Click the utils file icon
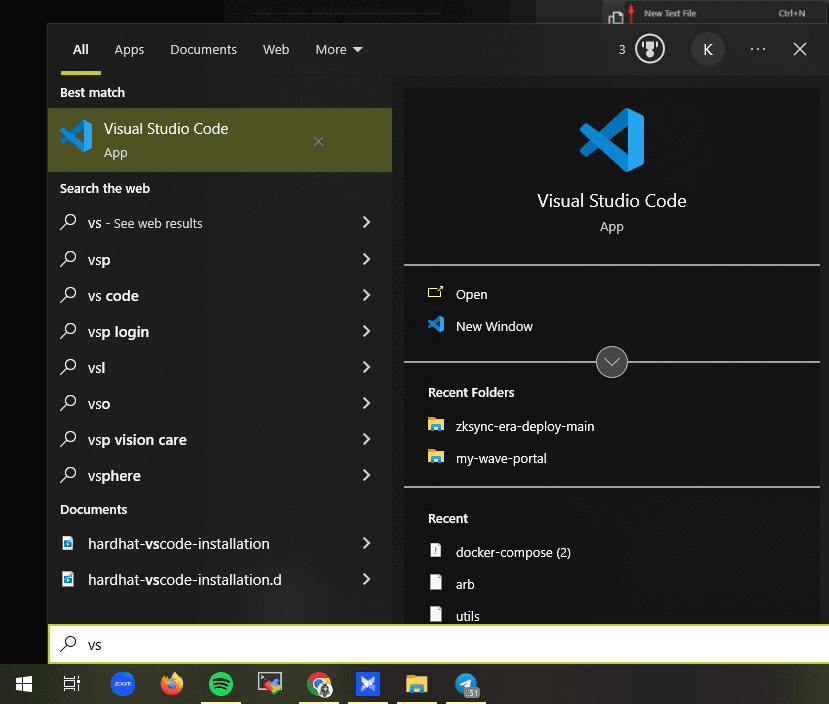 click(436, 614)
